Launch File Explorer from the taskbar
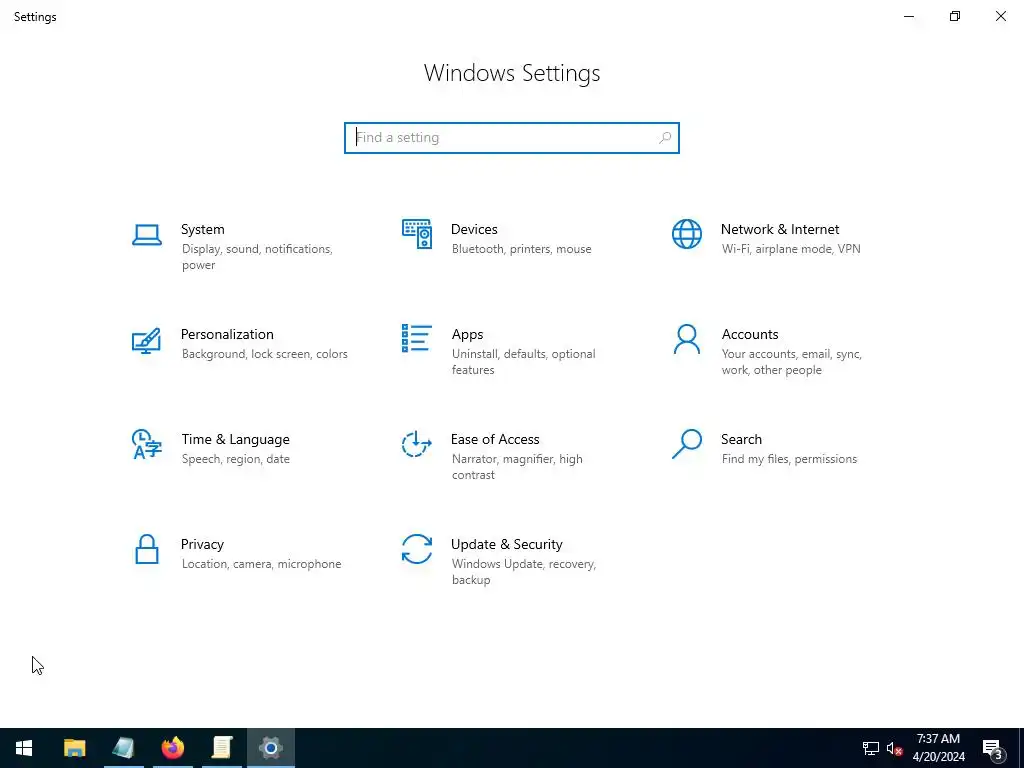This screenshot has height=768, width=1024. click(74, 748)
